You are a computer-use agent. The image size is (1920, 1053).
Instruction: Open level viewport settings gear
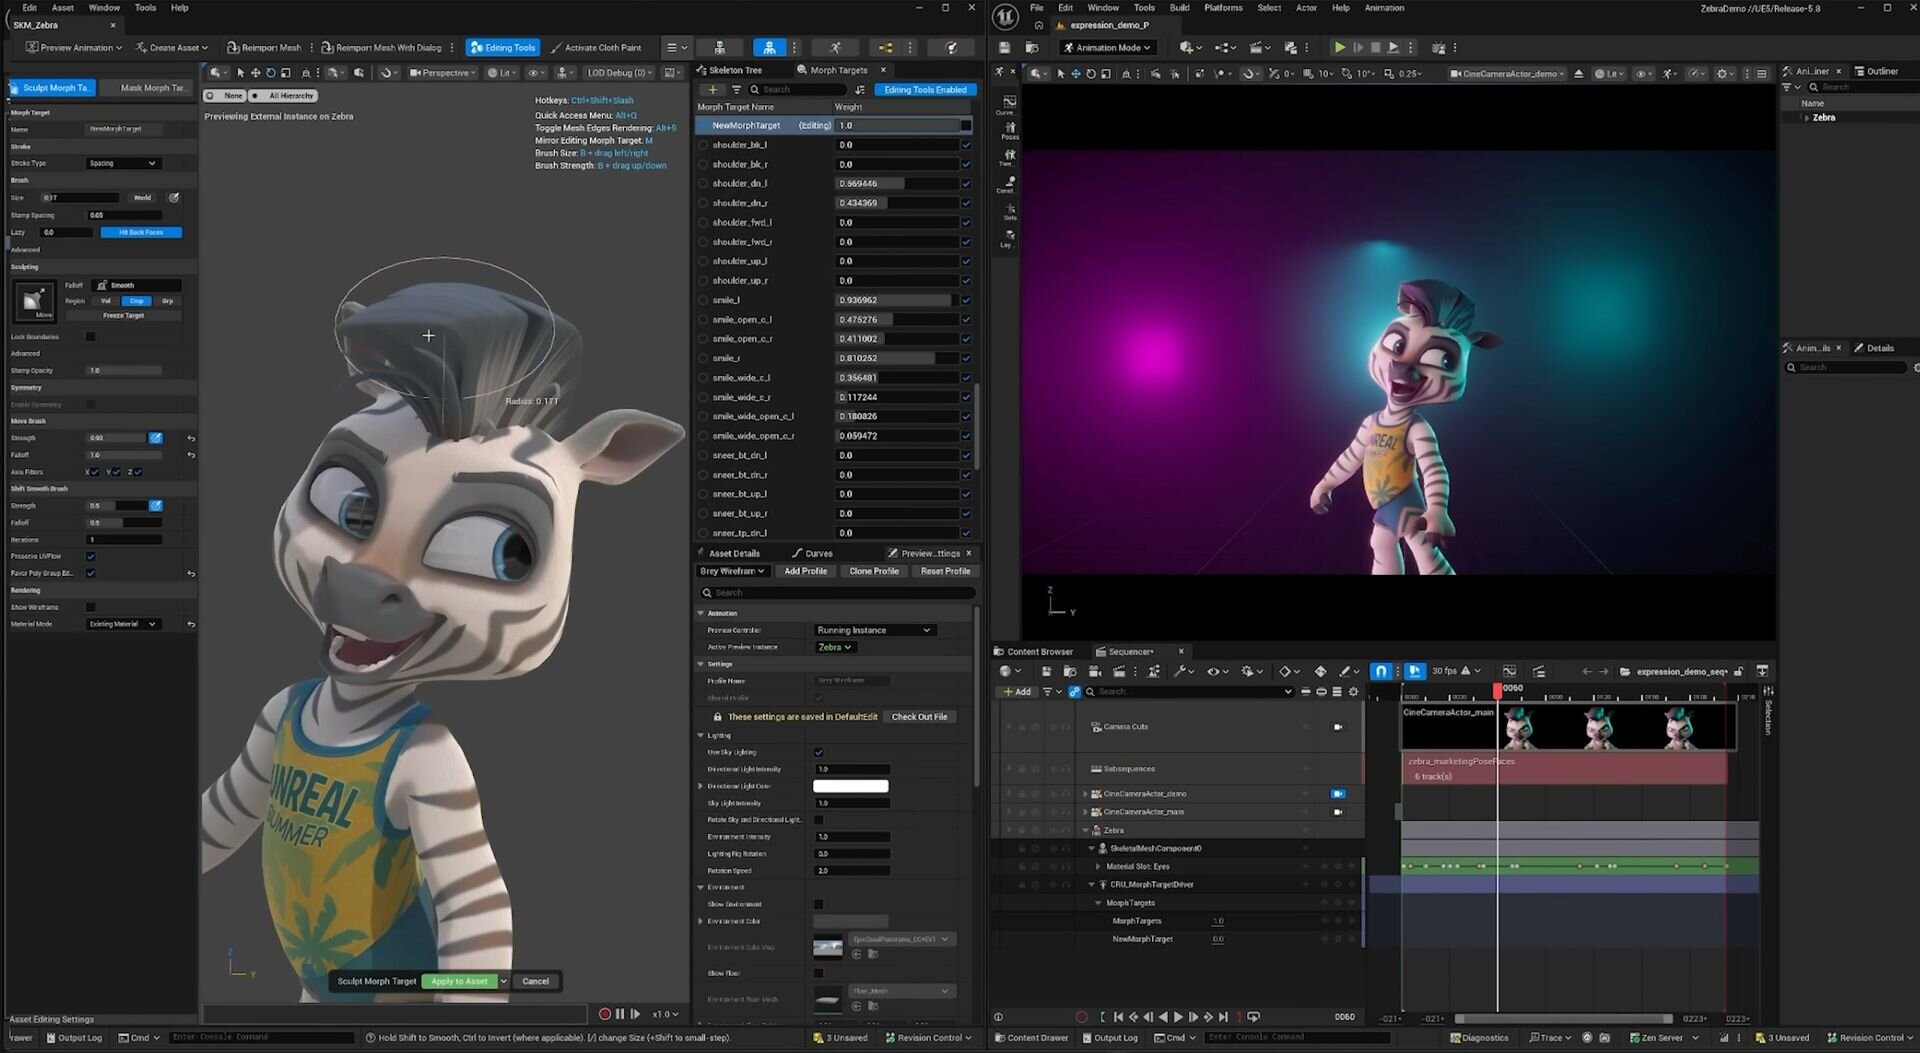(1723, 73)
